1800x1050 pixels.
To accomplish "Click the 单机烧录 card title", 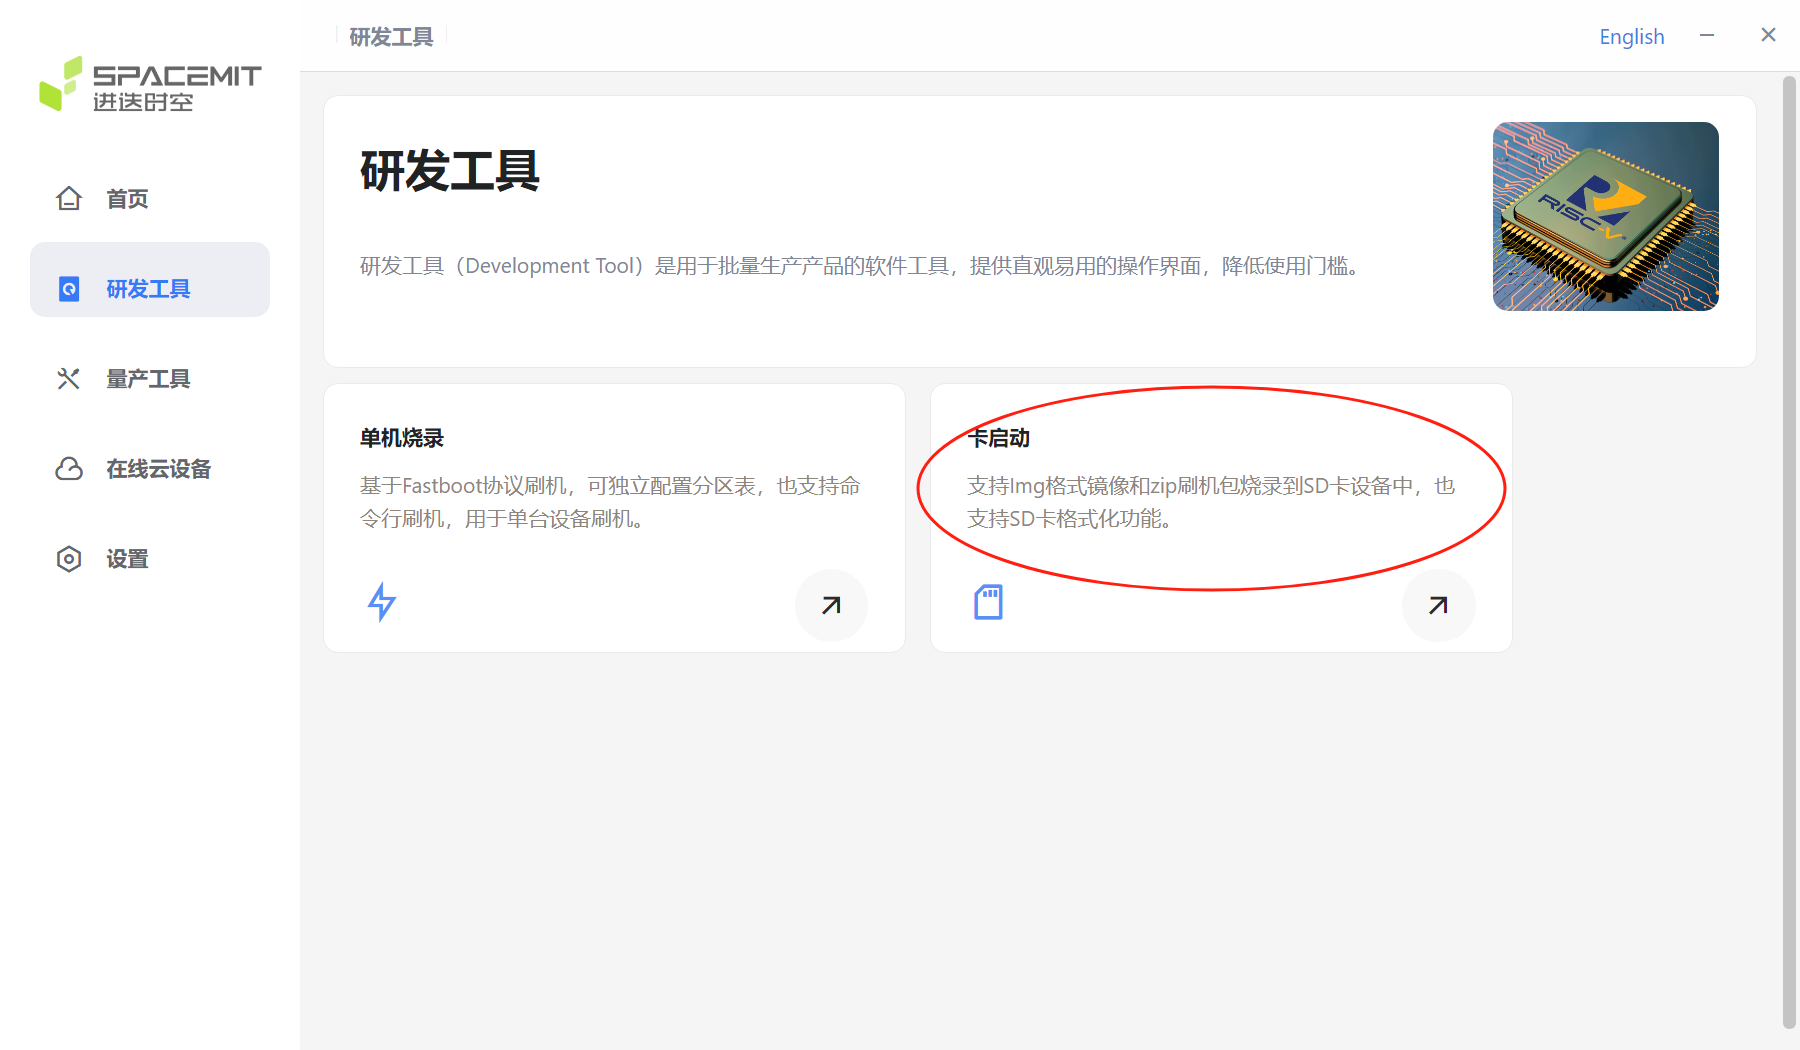I will [402, 438].
